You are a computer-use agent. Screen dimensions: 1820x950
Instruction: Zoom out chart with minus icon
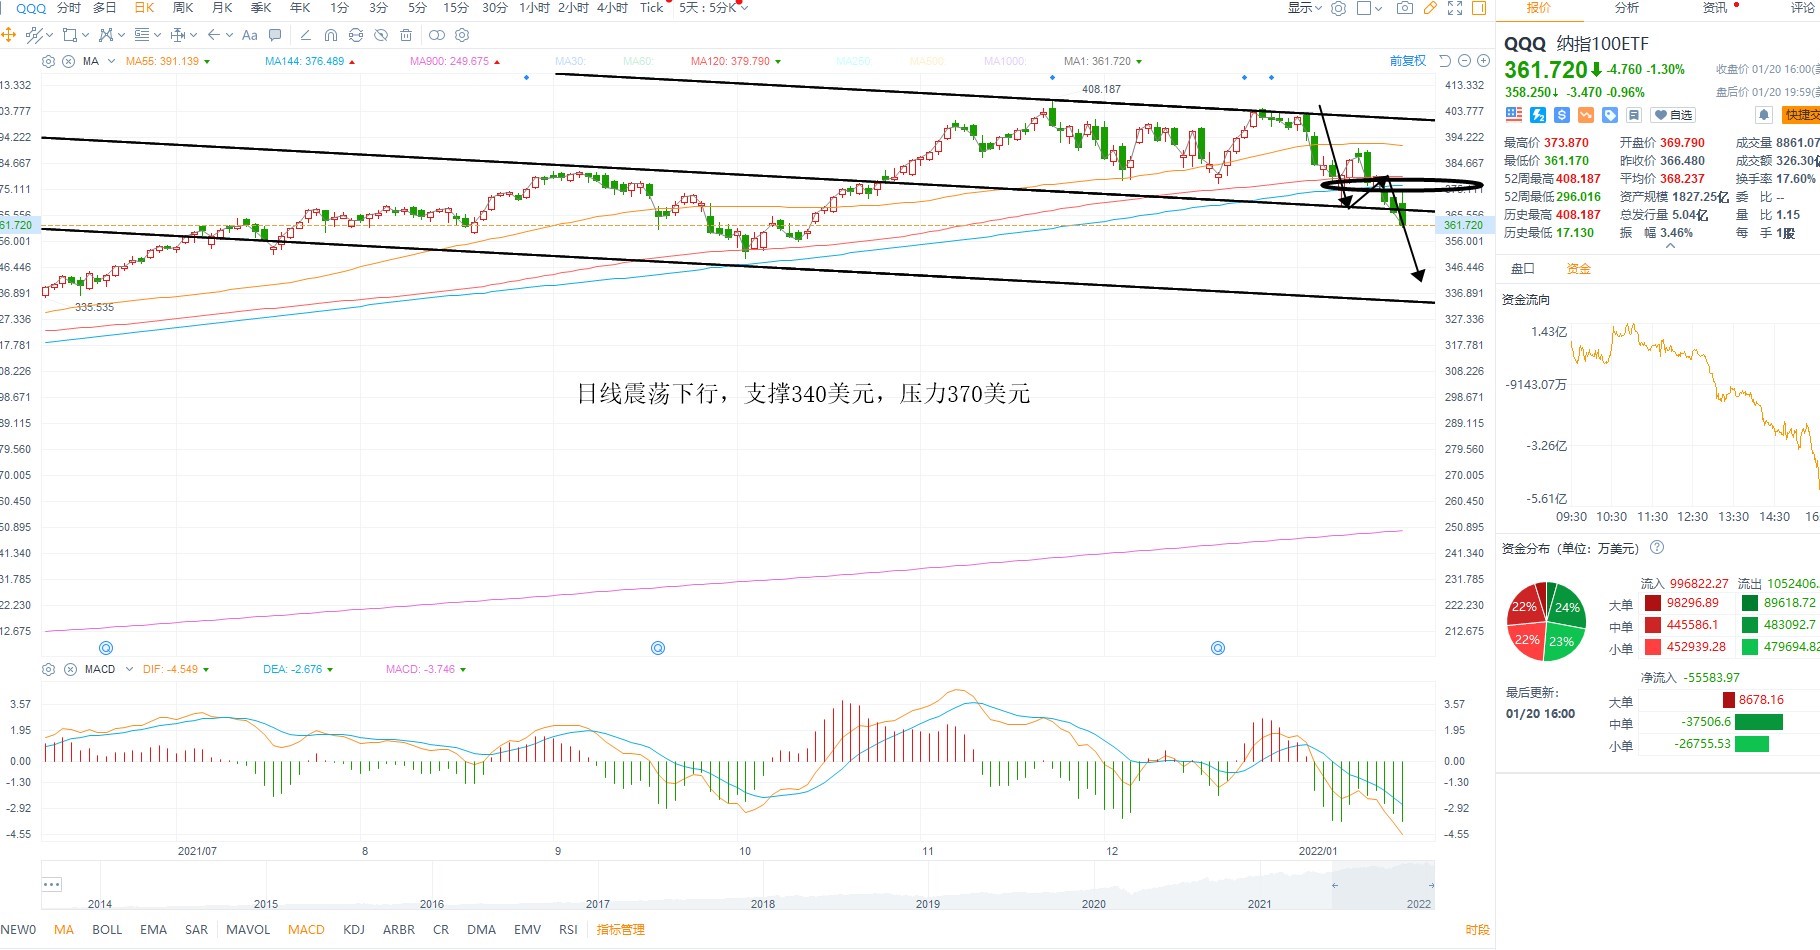point(1464,61)
